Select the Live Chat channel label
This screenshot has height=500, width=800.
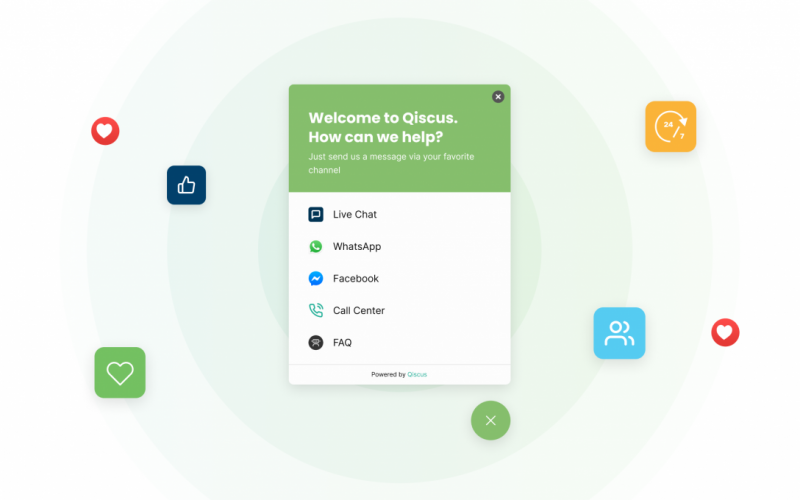355,214
